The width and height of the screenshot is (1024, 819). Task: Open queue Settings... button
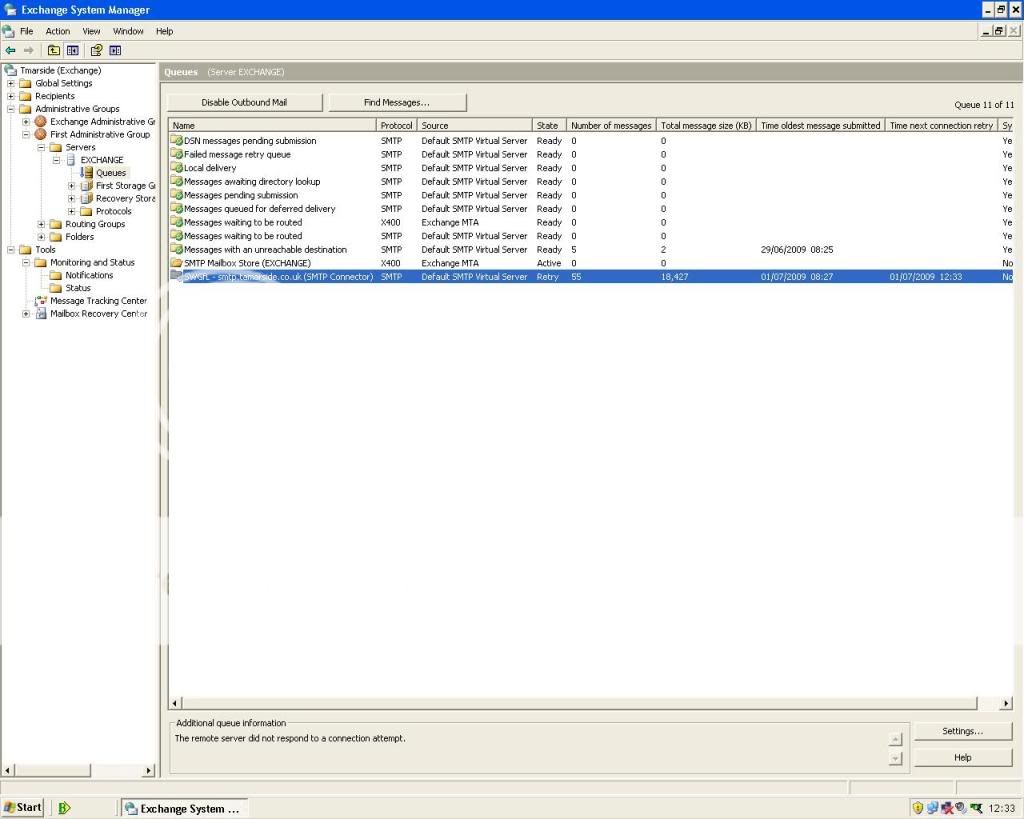pos(963,731)
